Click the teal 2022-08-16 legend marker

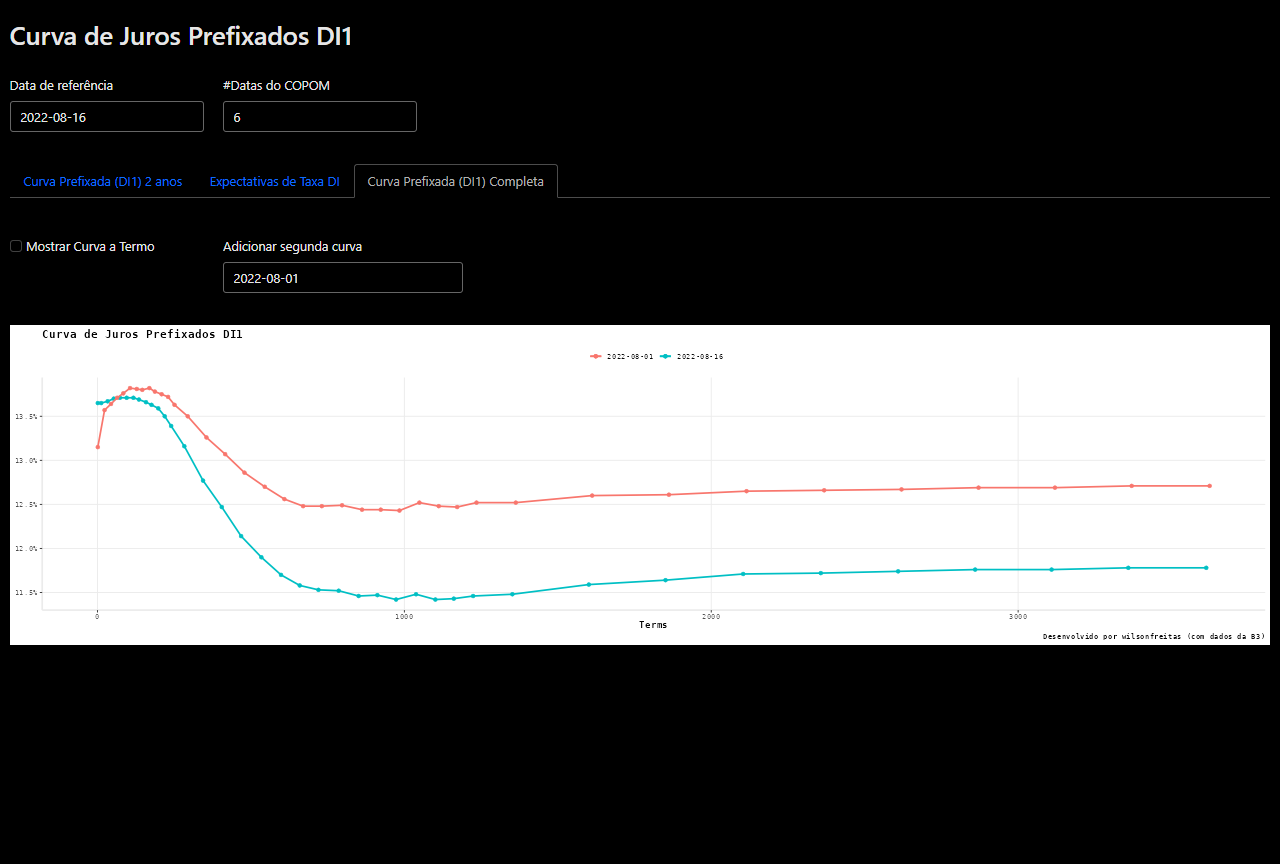(666, 356)
